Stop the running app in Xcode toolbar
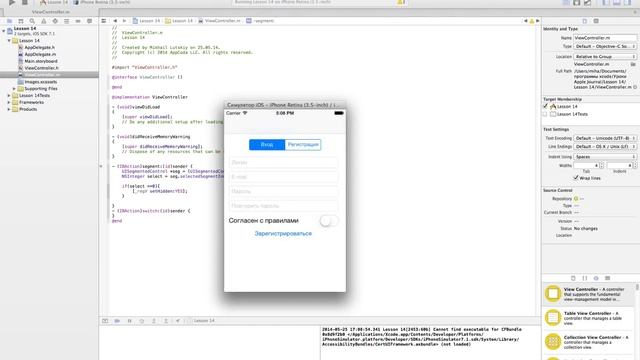This screenshot has width=640, height=360. coord(24,2)
